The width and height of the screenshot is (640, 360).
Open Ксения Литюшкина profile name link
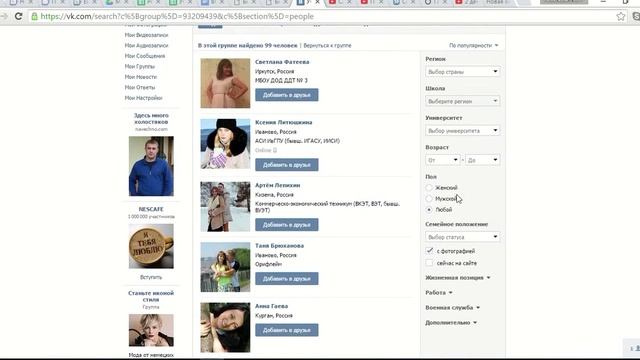pyautogui.click(x=284, y=122)
